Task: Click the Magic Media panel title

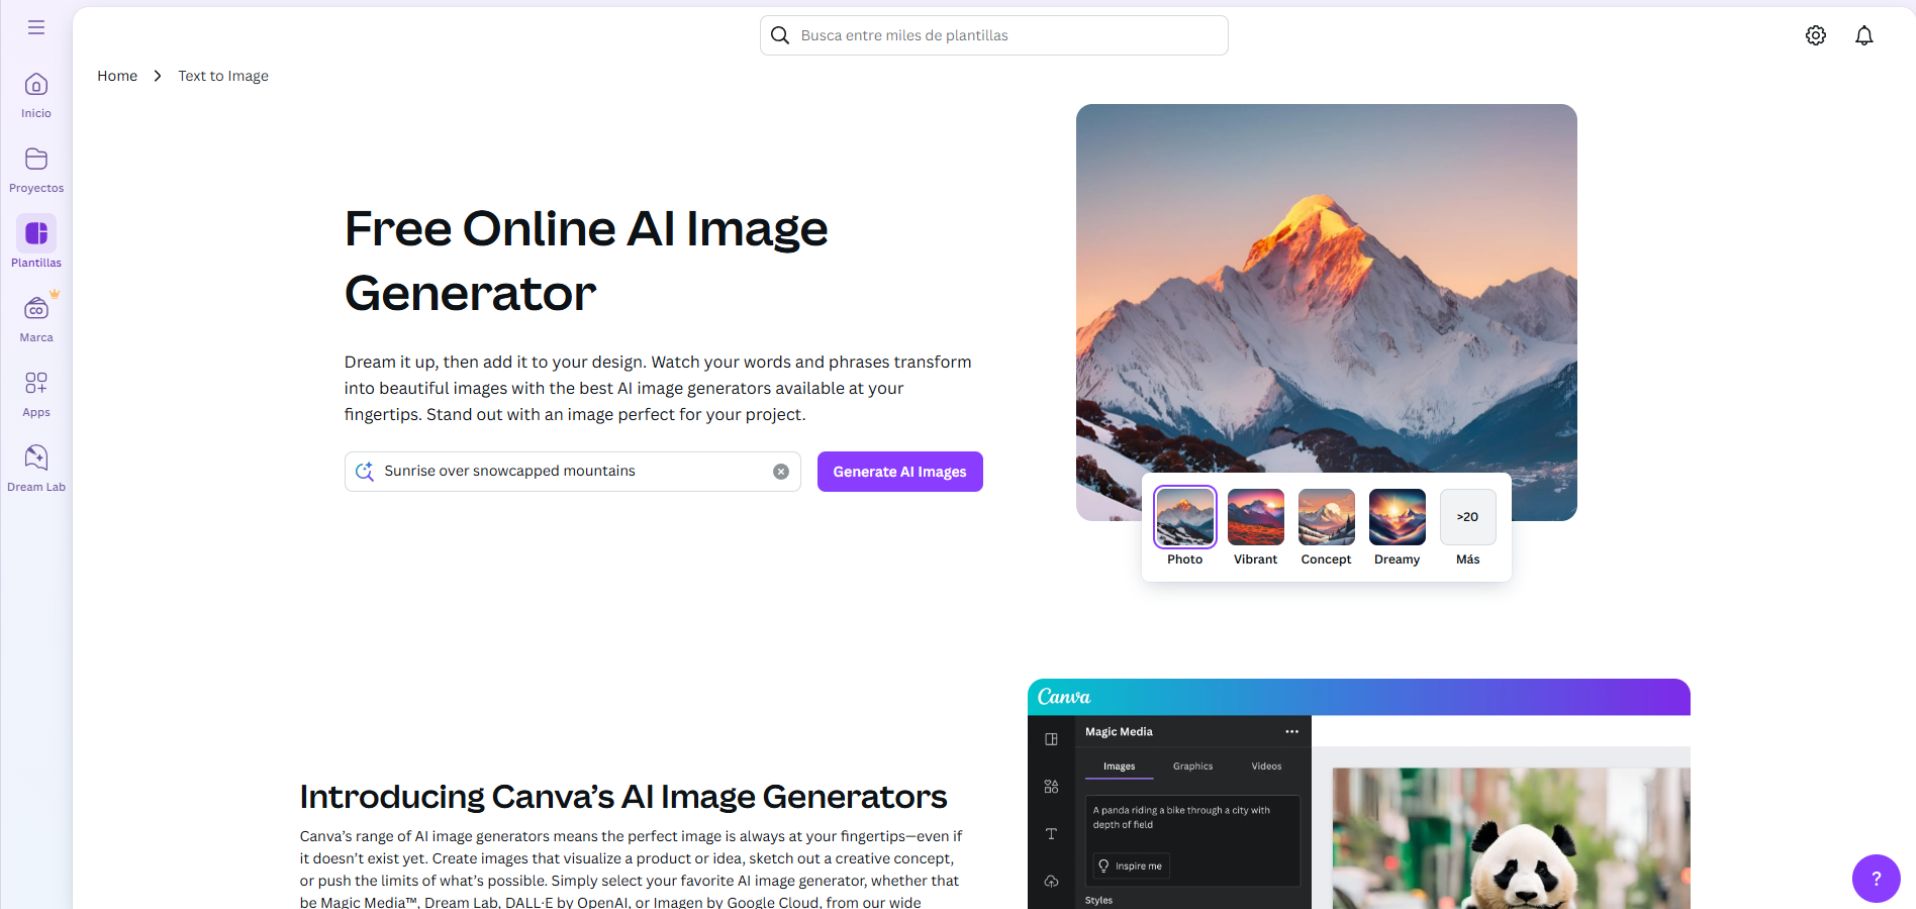Action: pyautogui.click(x=1119, y=732)
